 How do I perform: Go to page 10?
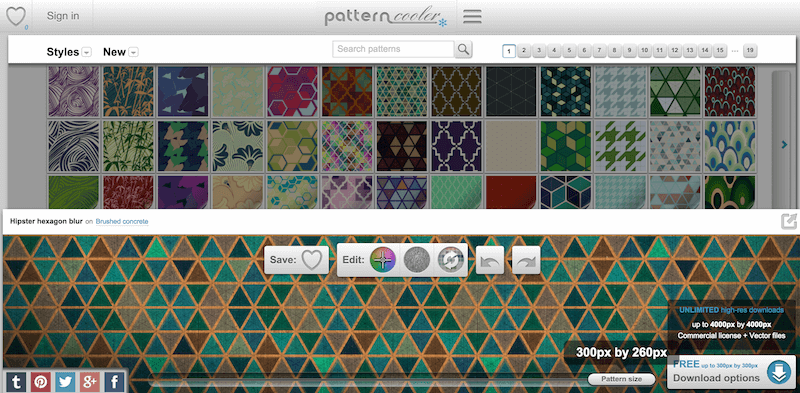click(x=644, y=51)
